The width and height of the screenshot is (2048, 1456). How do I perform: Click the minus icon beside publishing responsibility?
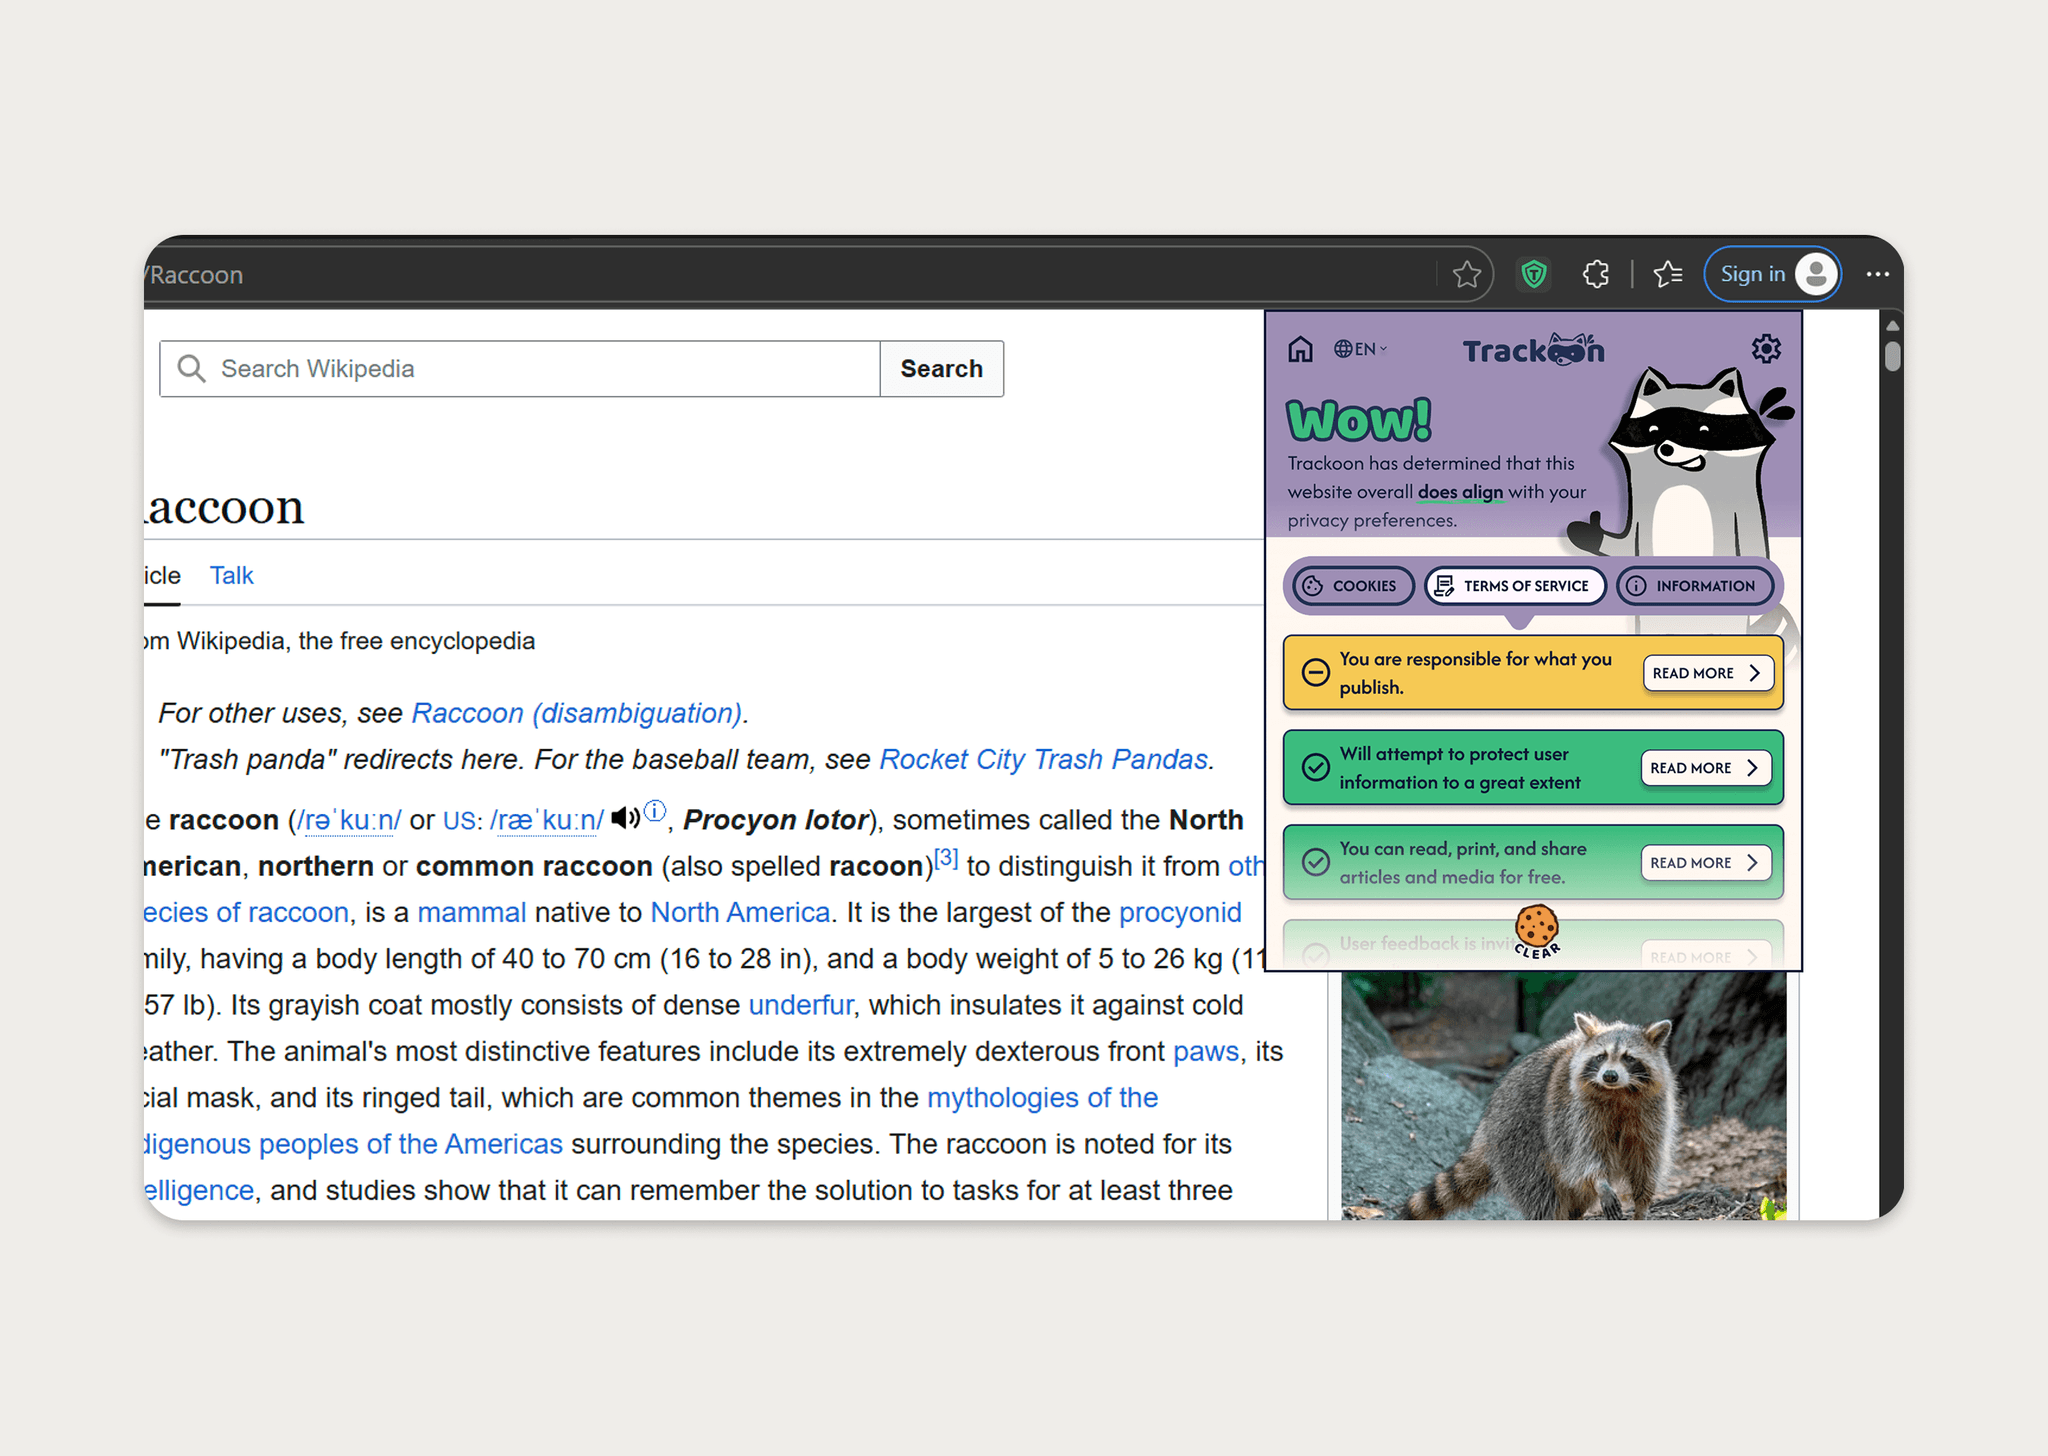click(1316, 672)
